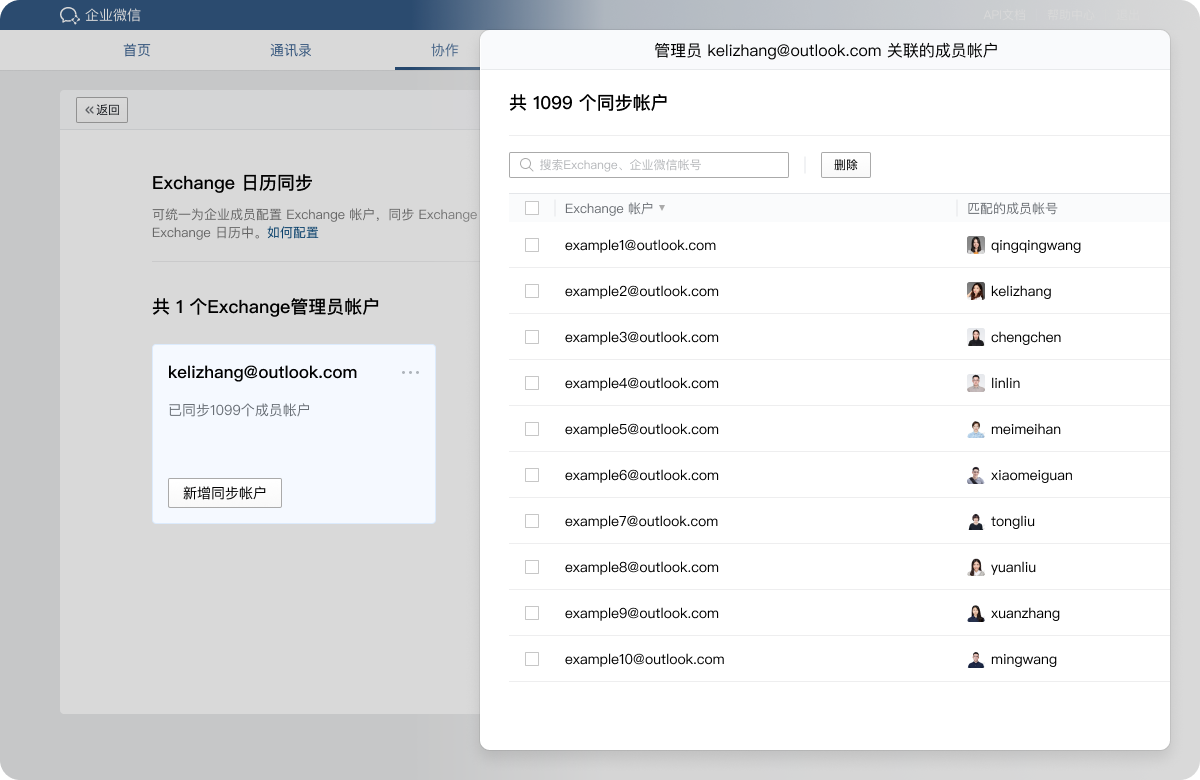Open the more options menu on kelizhang@outlook.com card
The width and height of the screenshot is (1200, 780).
410,372
